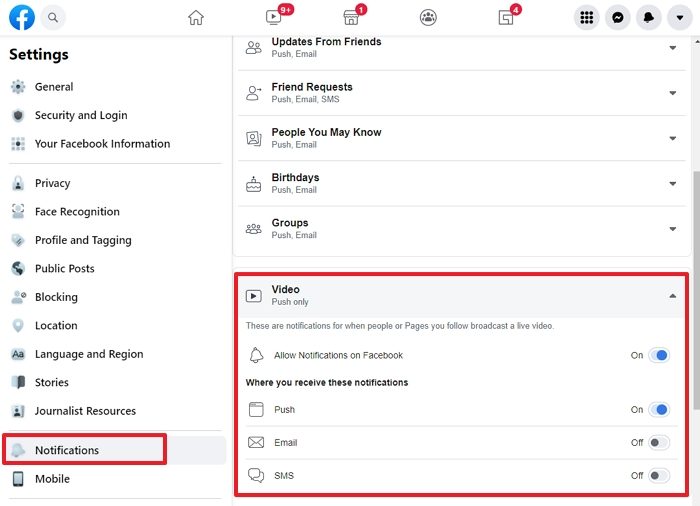
Task: Expand People You May Know arrow
Action: tap(672, 138)
